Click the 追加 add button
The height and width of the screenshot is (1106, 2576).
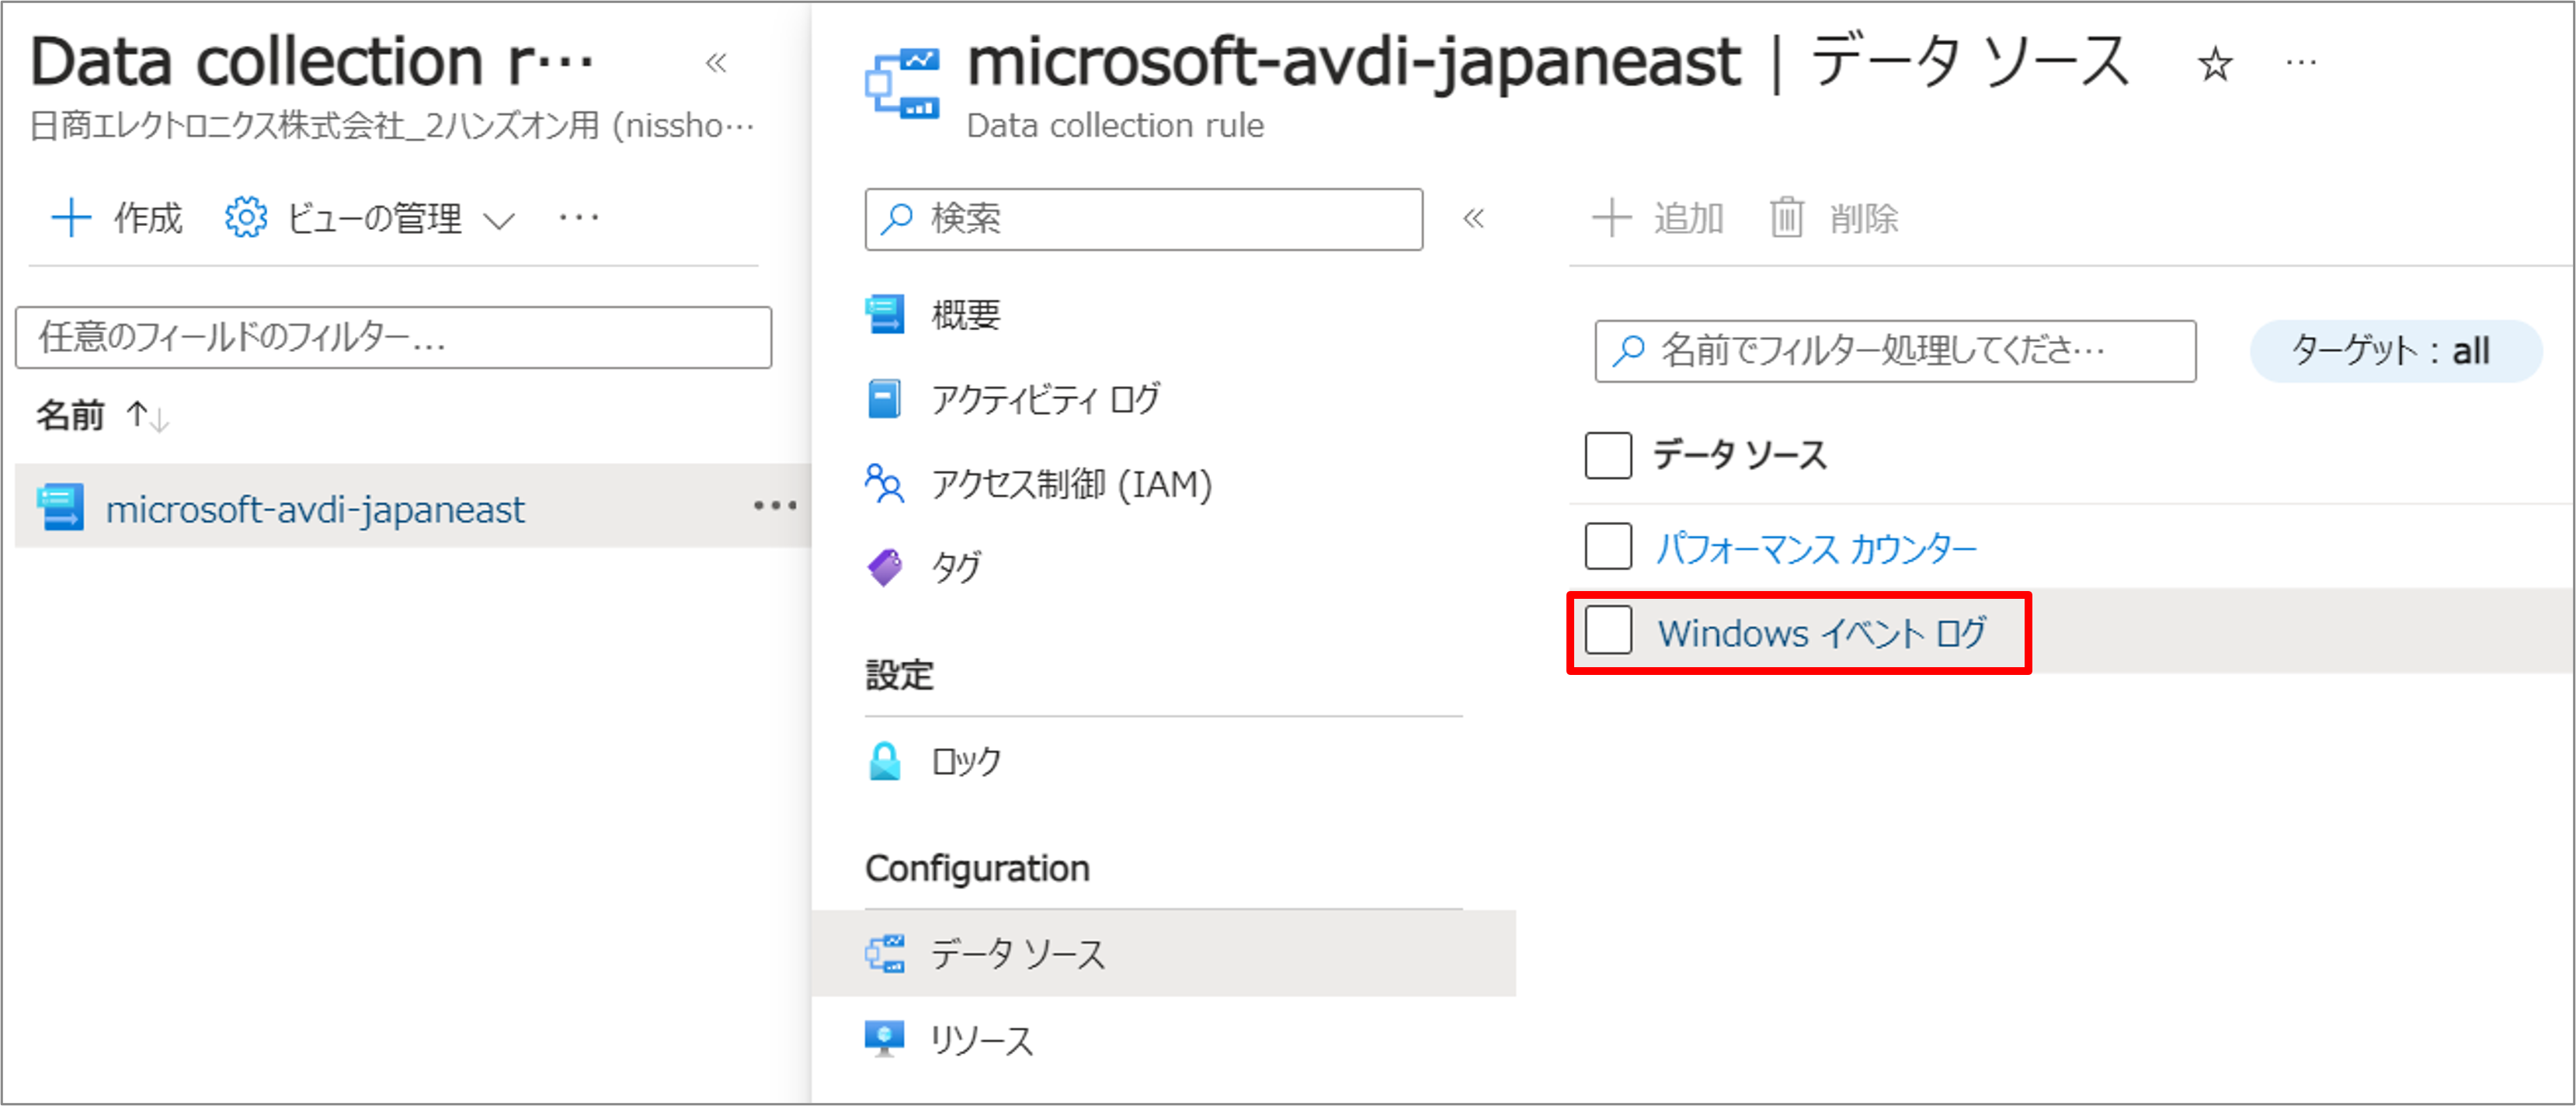coord(1658,218)
